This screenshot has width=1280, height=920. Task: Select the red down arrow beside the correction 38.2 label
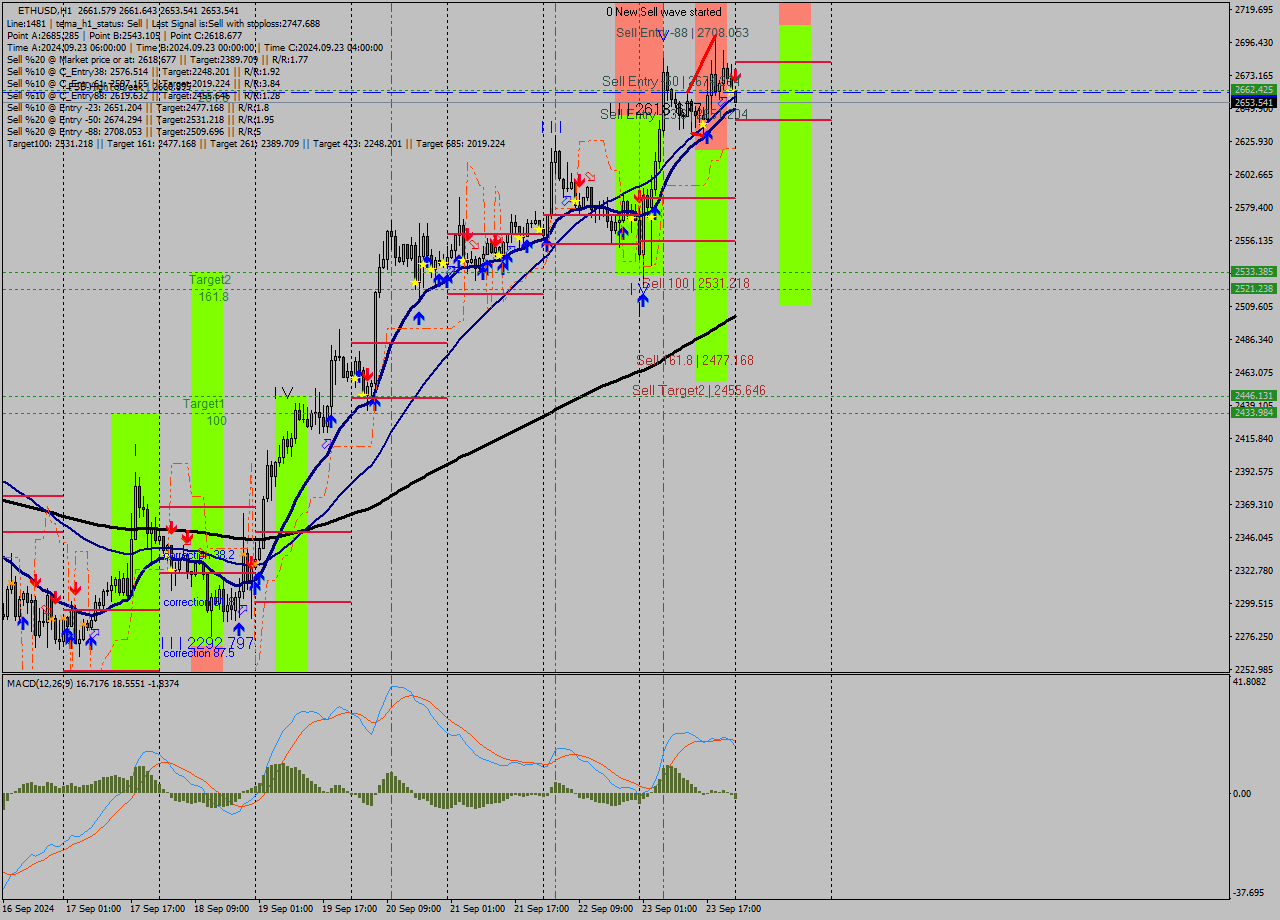click(x=251, y=563)
